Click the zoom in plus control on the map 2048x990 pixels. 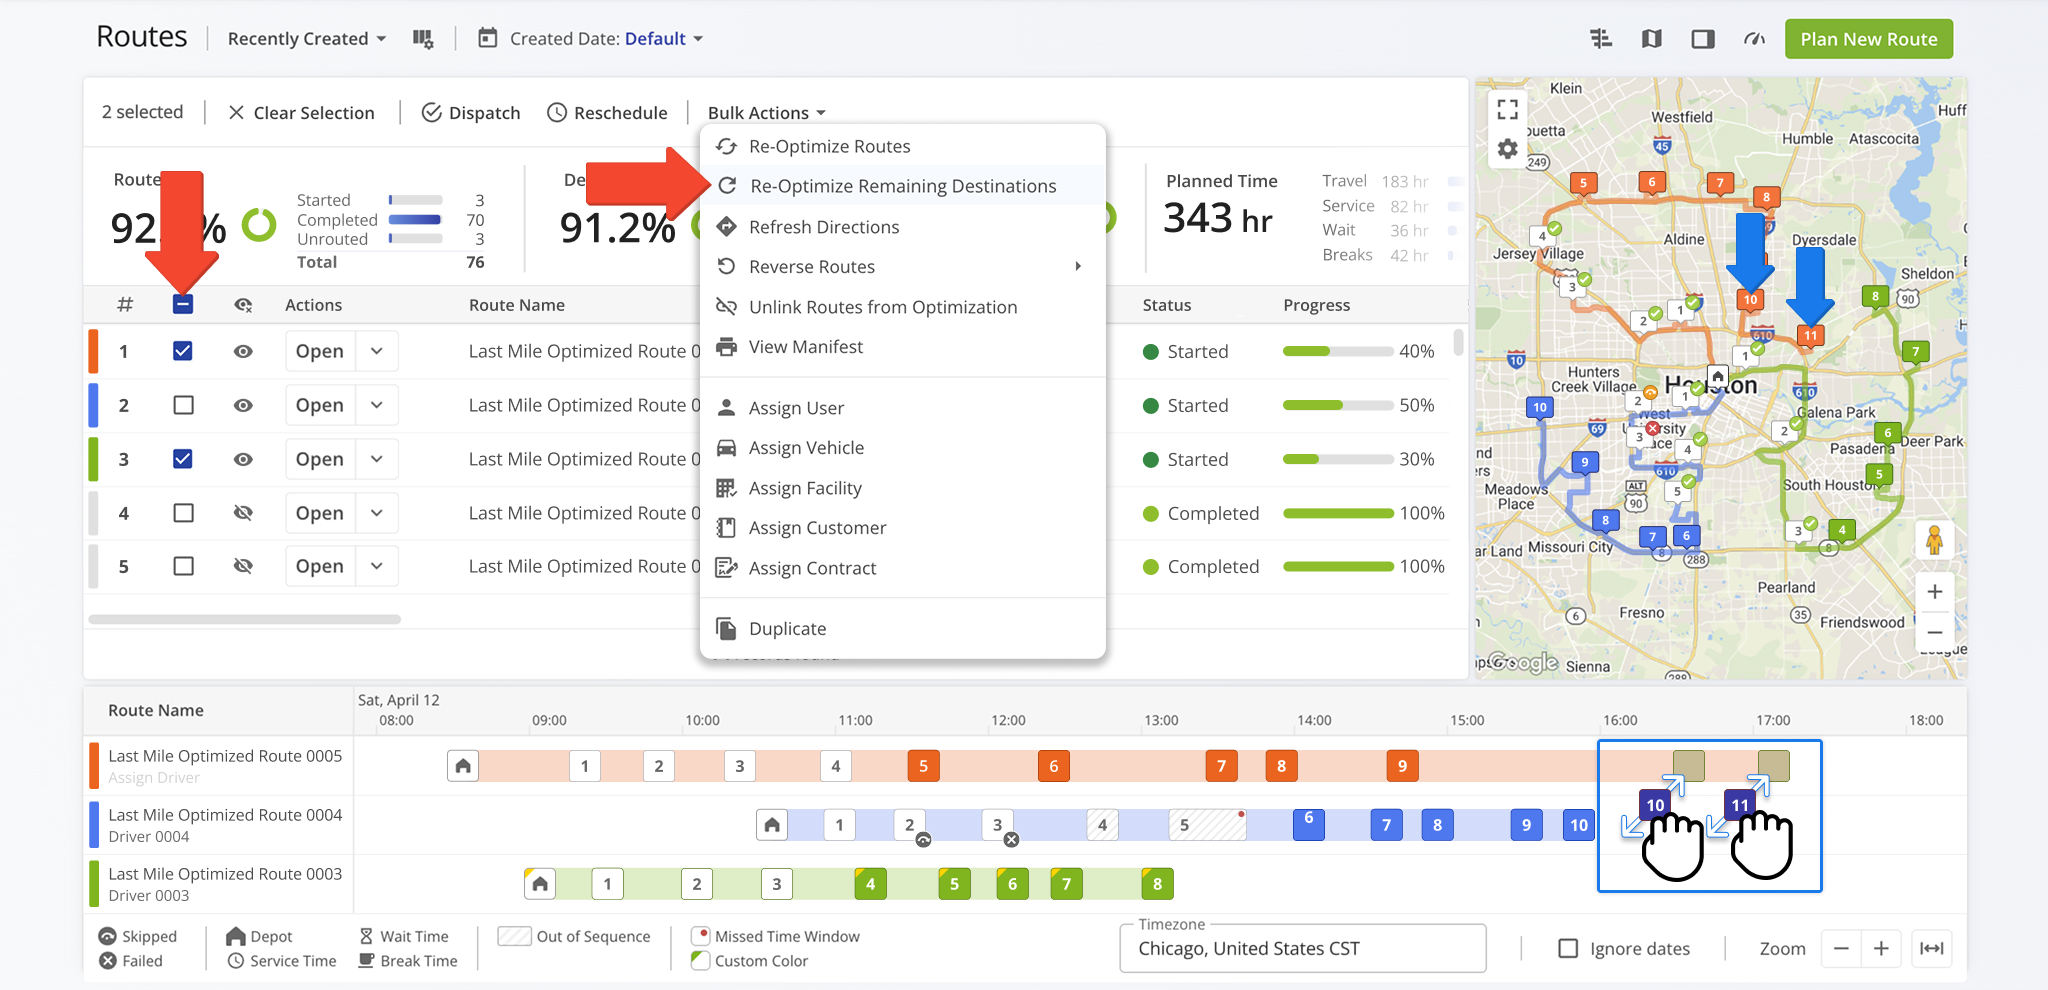click(1936, 591)
